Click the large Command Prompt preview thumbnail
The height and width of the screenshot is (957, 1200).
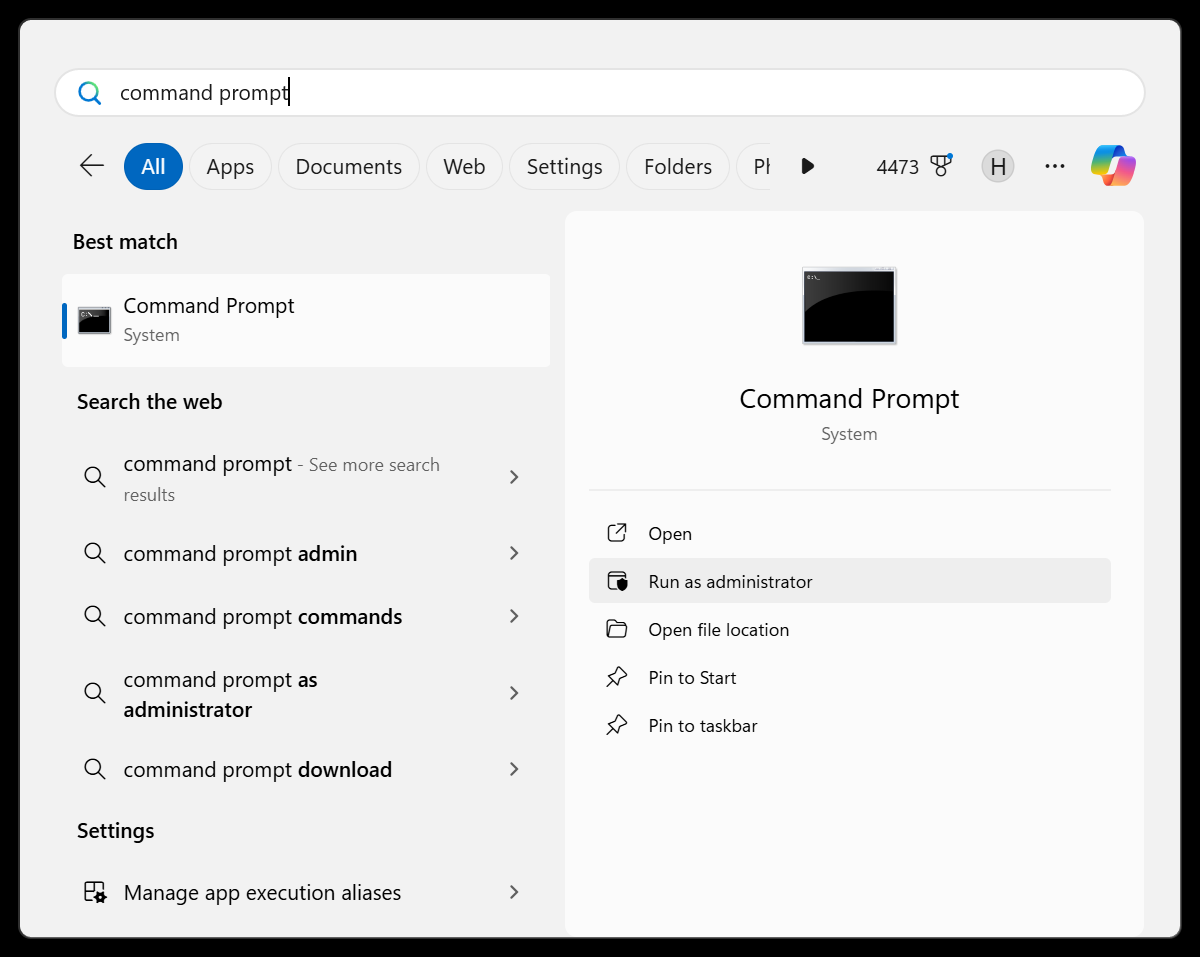[x=849, y=306]
